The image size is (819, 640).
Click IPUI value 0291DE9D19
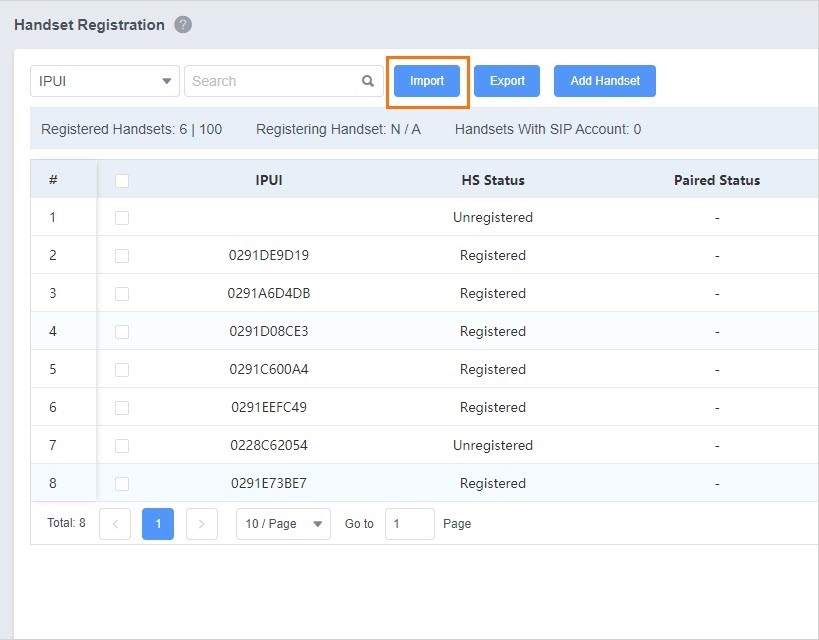point(269,255)
